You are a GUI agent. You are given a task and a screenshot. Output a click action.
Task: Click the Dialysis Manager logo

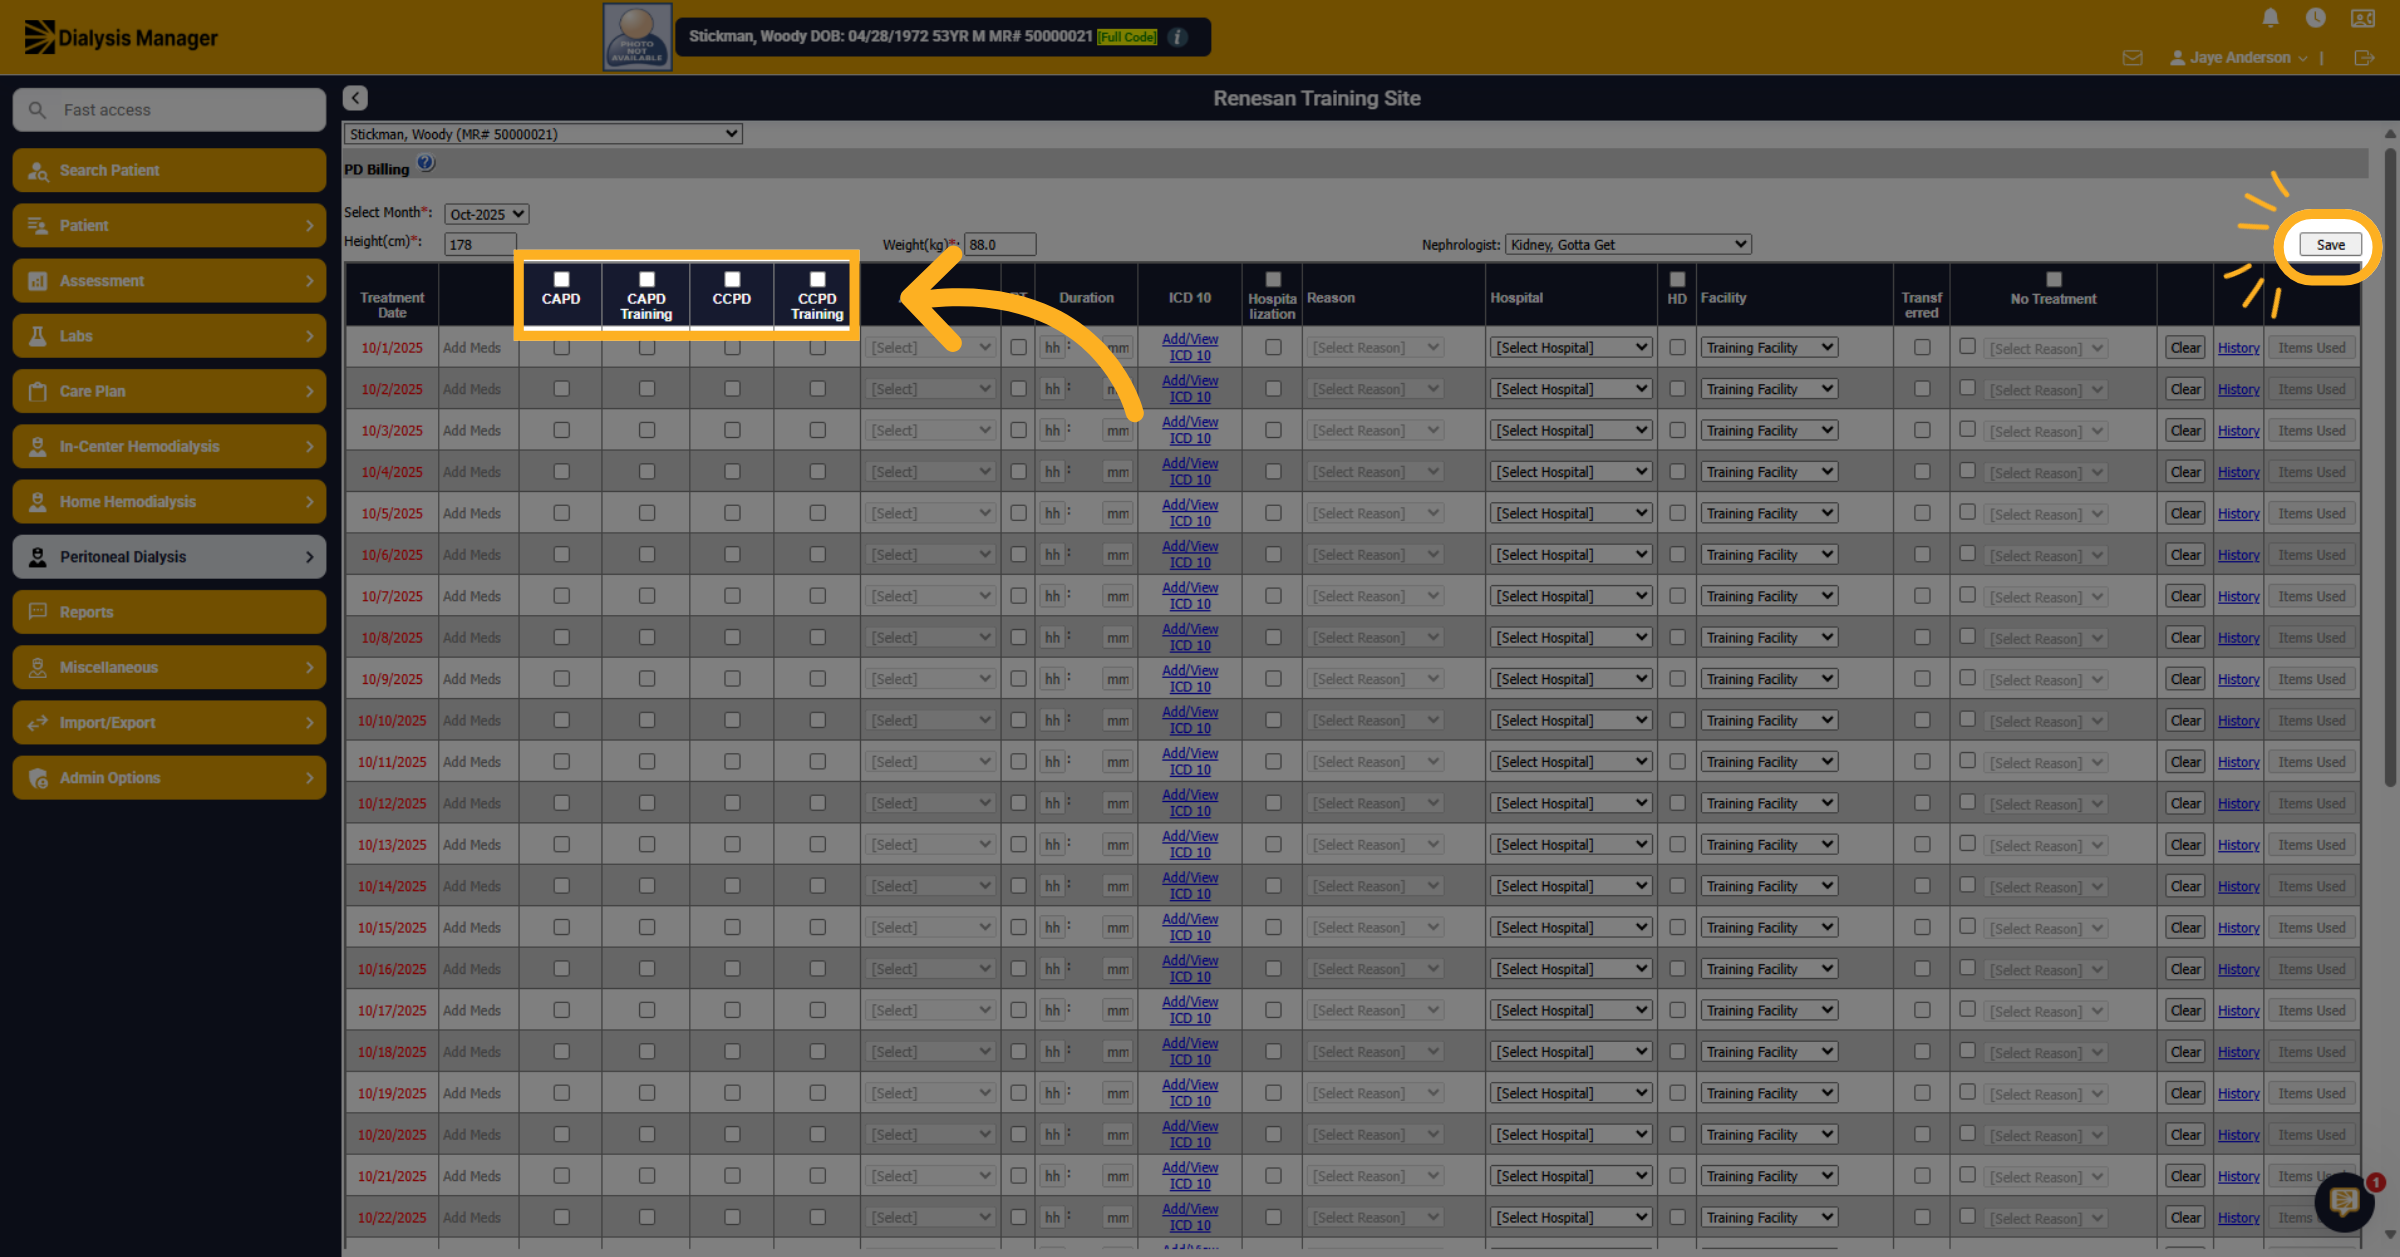coord(120,37)
